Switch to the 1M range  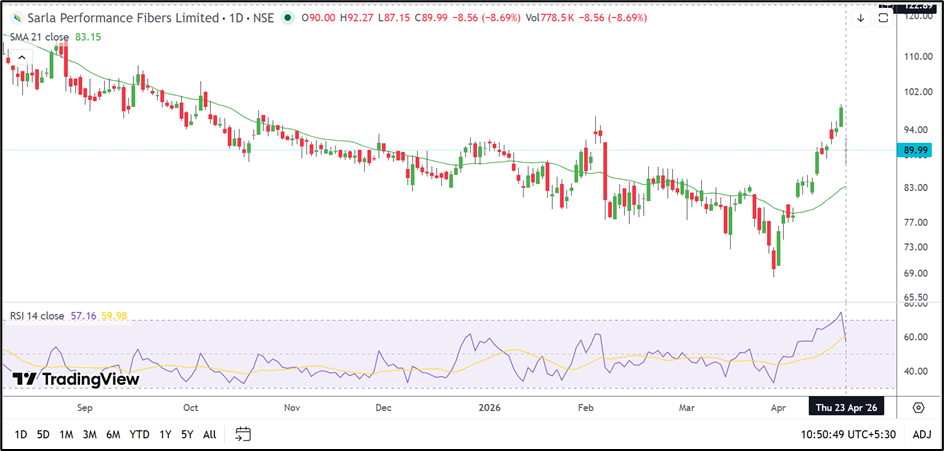(x=66, y=434)
